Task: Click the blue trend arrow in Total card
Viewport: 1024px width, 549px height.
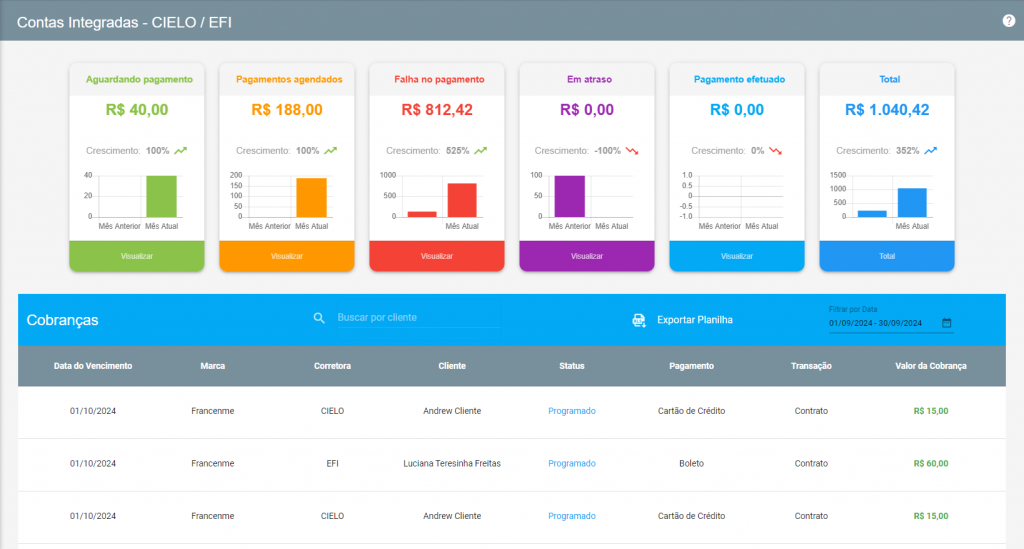Action: [931, 151]
